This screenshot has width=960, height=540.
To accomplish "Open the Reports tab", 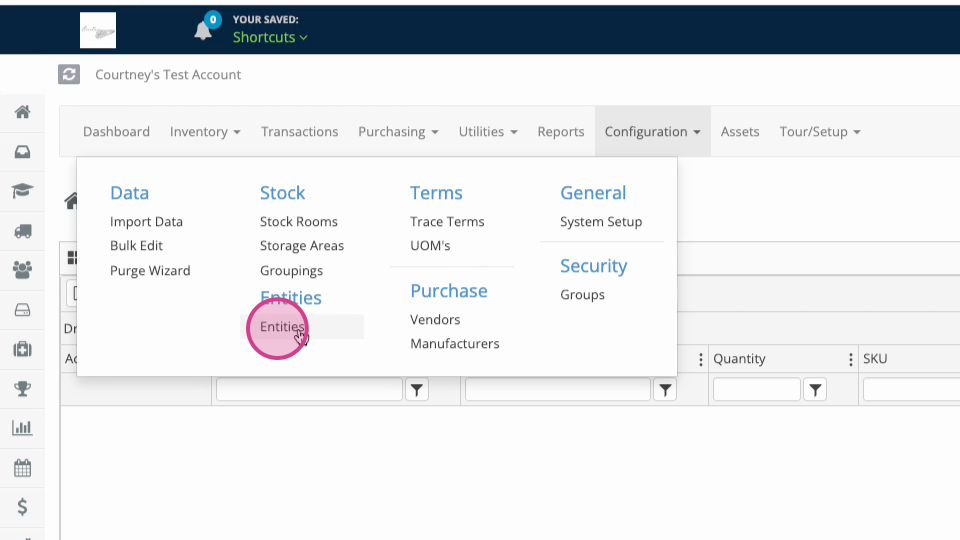I will tap(561, 132).
